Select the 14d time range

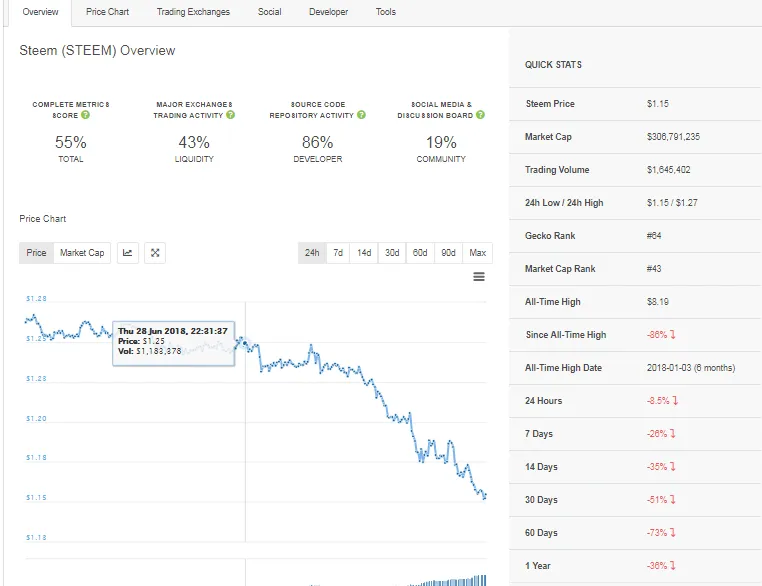coord(364,253)
